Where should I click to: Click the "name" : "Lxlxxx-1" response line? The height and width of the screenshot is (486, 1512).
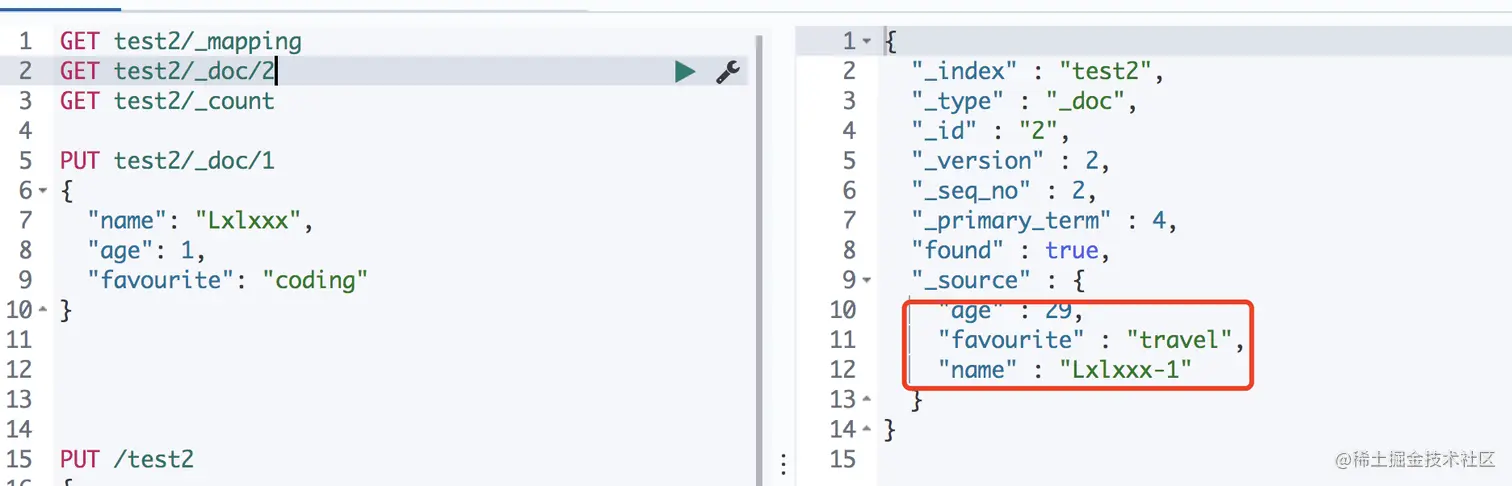[x=1065, y=370]
